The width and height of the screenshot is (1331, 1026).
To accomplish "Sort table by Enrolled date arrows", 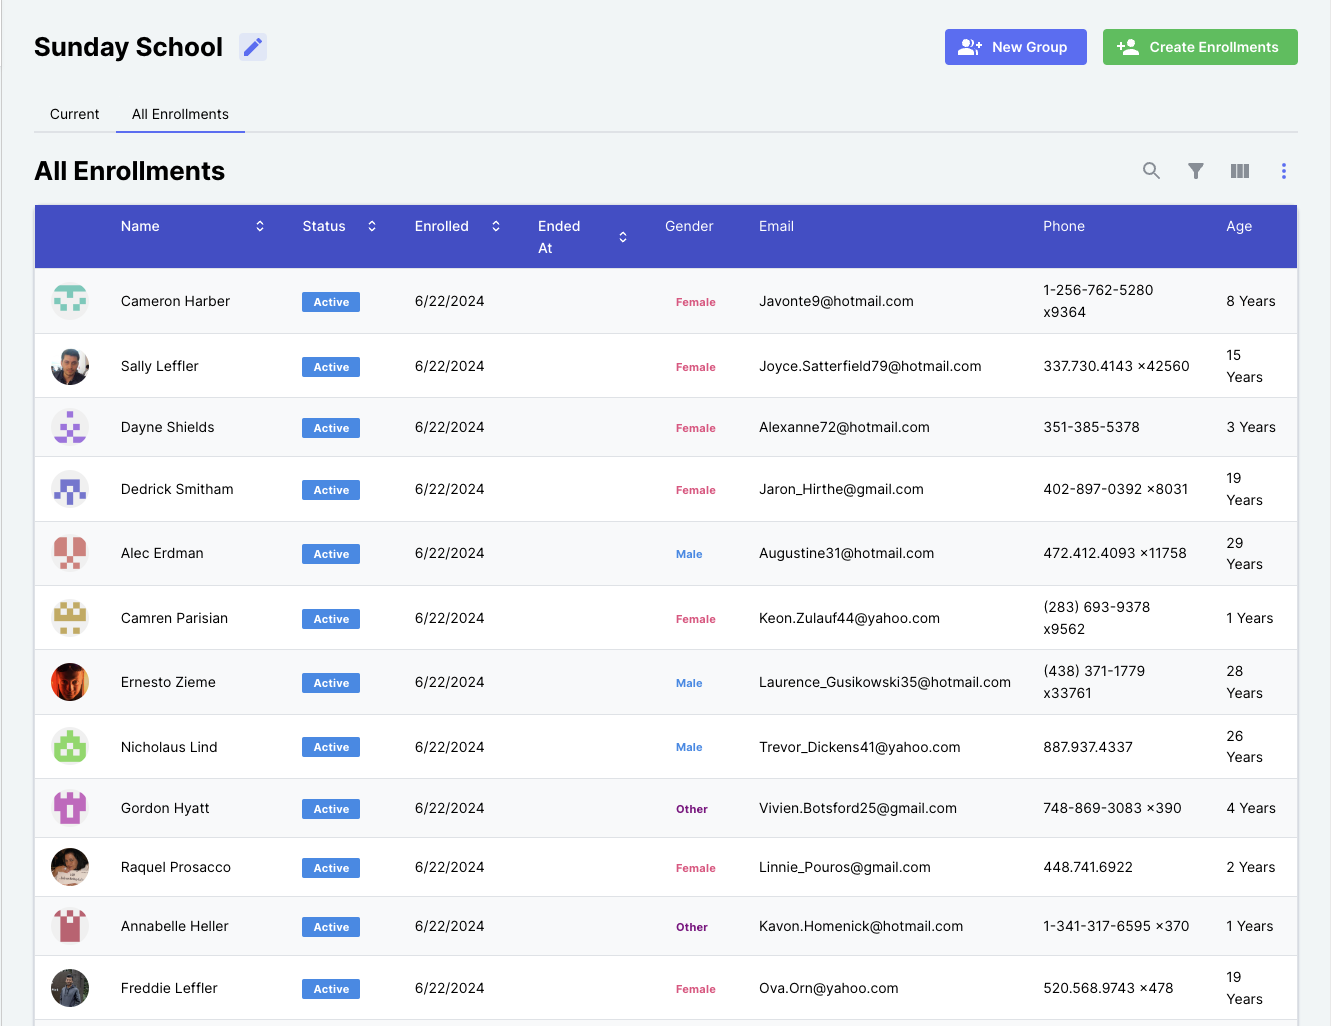I will [x=496, y=226].
